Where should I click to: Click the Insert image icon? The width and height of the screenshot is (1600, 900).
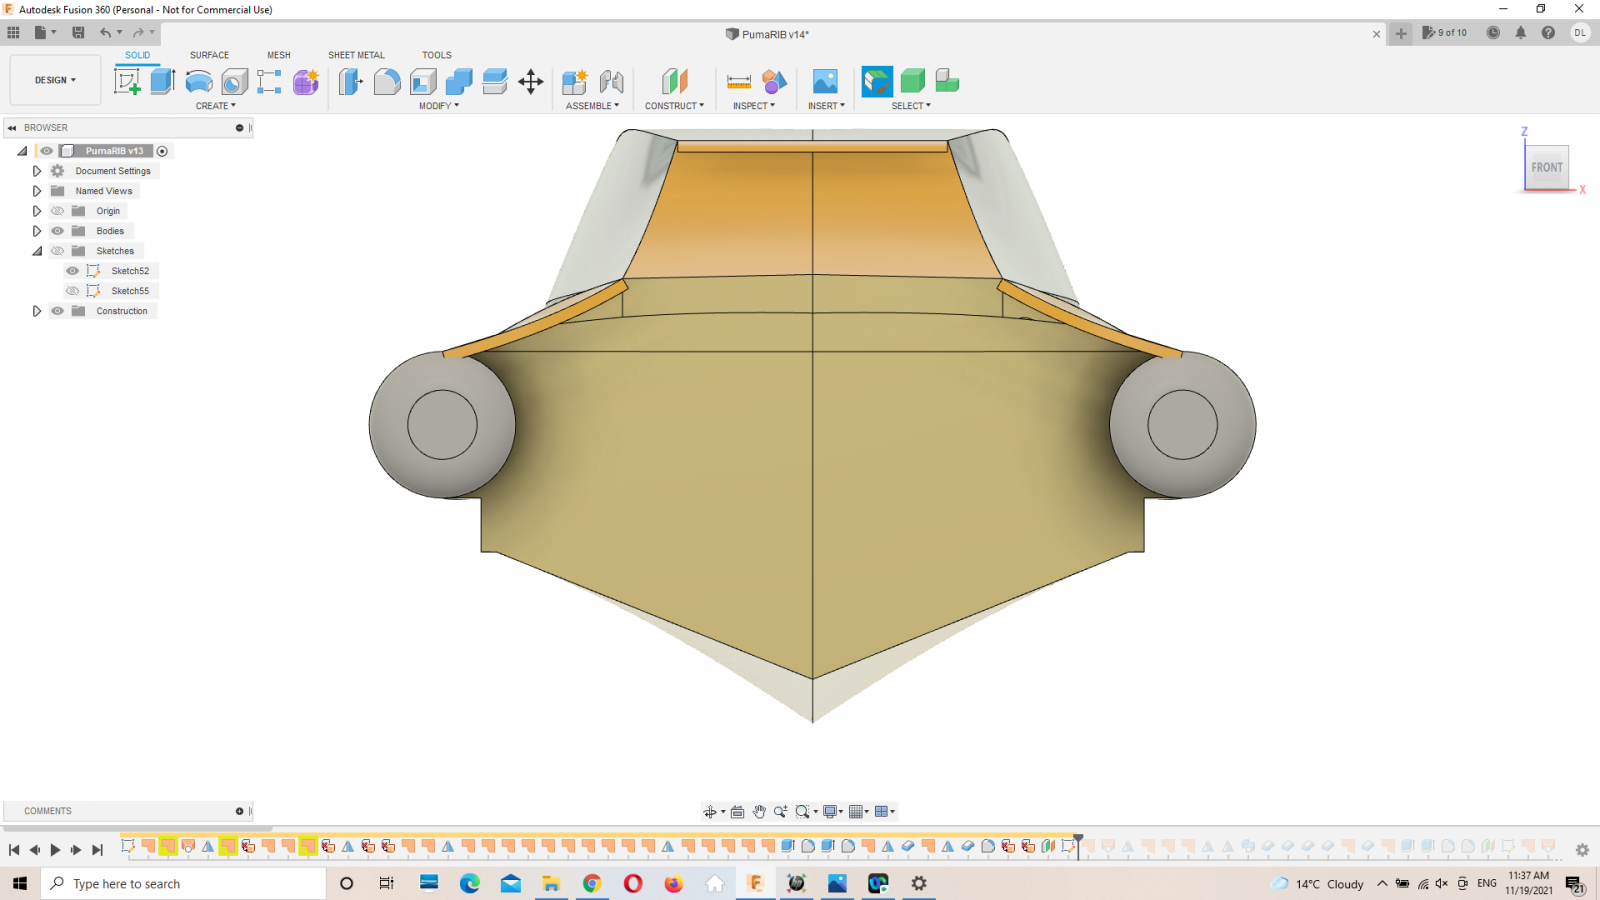click(x=825, y=82)
